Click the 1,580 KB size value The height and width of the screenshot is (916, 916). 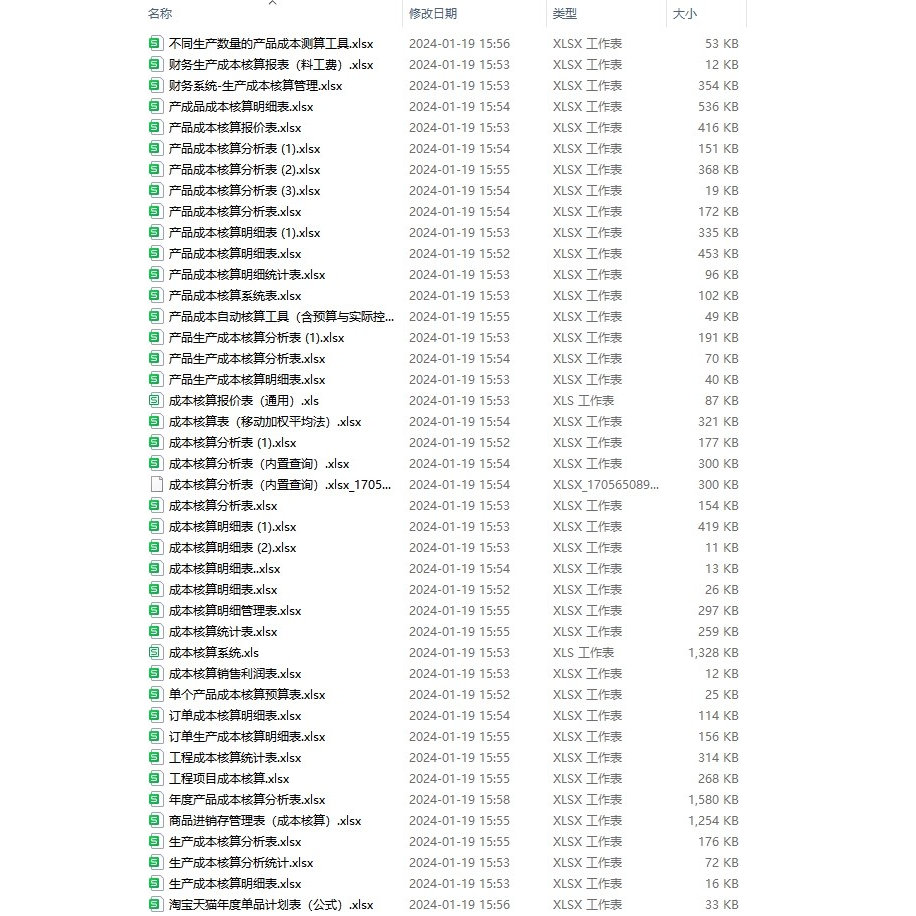[x=713, y=799]
